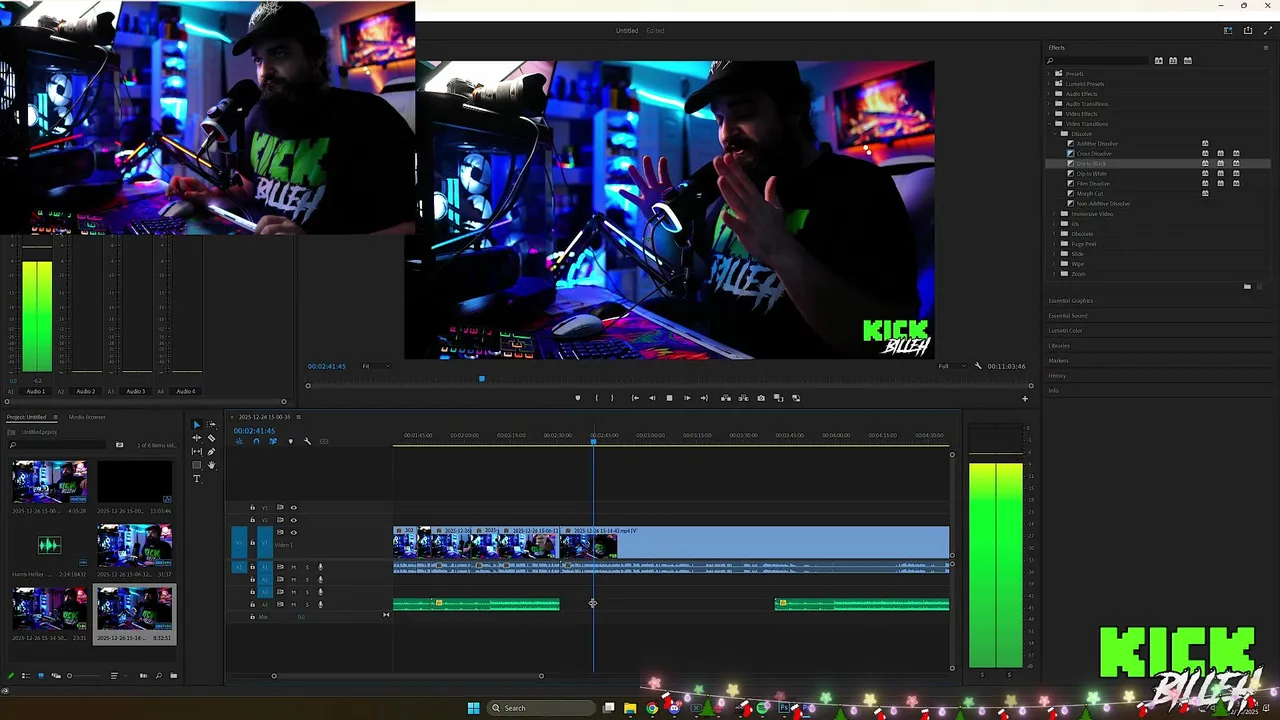This screenshot has width=1280, height=720.
Task: Enable voice-over record on track A2
Action: [x=320, y=579]
